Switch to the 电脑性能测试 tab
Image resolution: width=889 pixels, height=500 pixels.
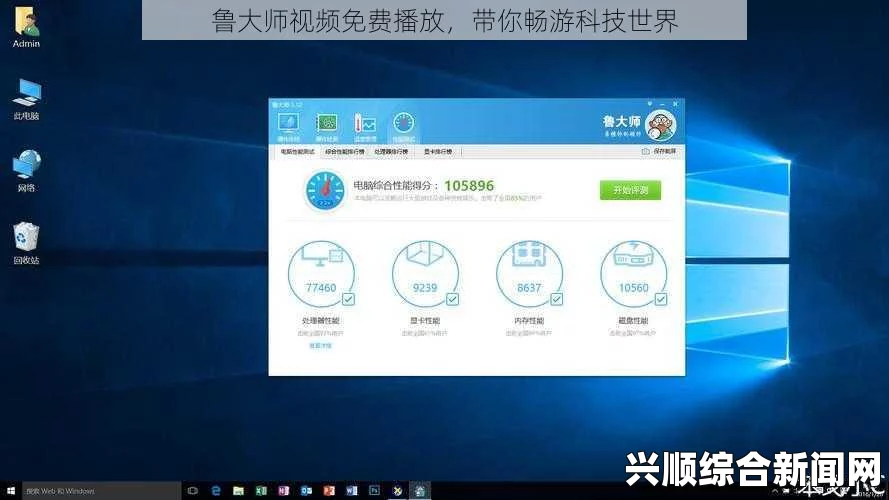297,152
